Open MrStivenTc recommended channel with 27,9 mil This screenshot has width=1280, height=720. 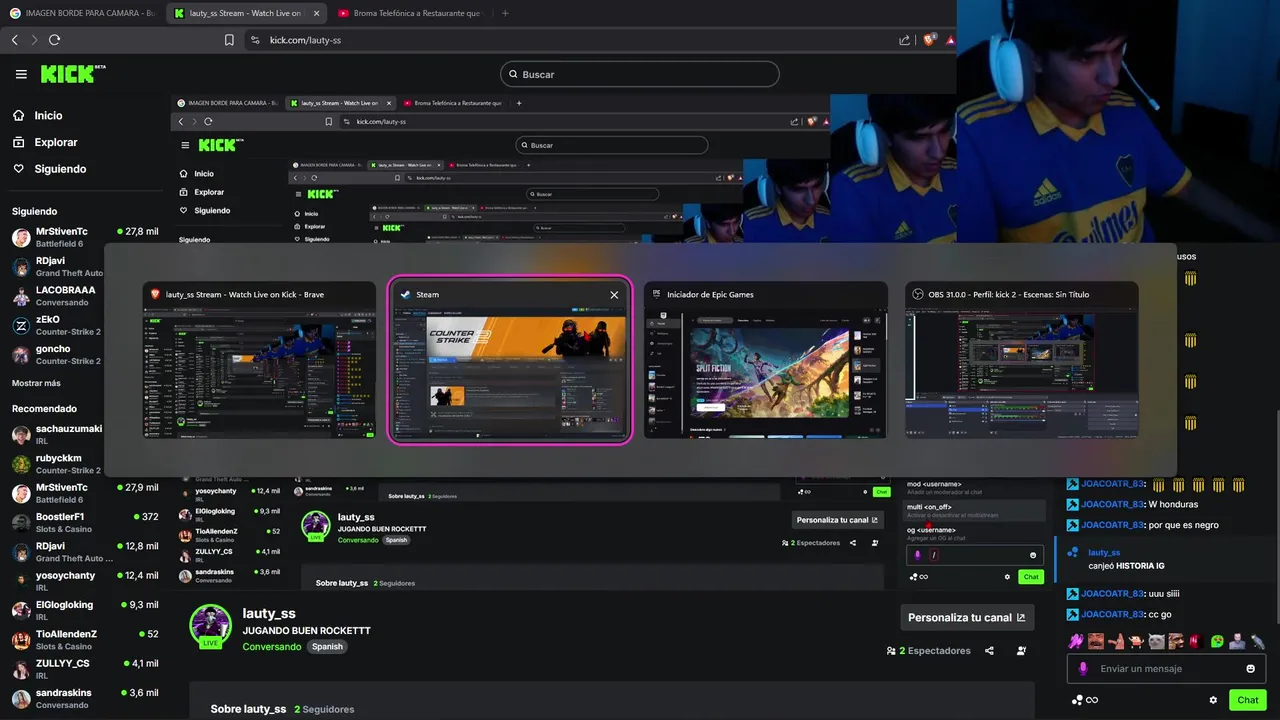[x=85, y=493]
